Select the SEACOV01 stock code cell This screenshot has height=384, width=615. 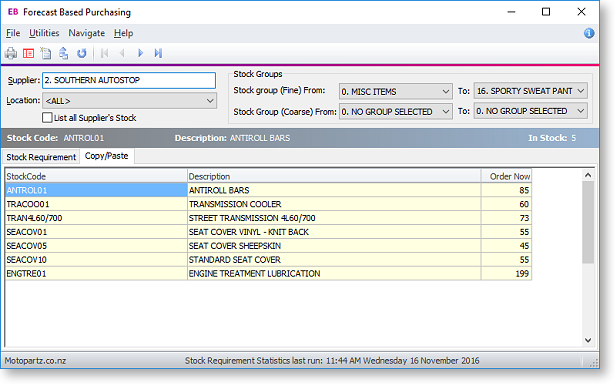click(x=96, y=232)
